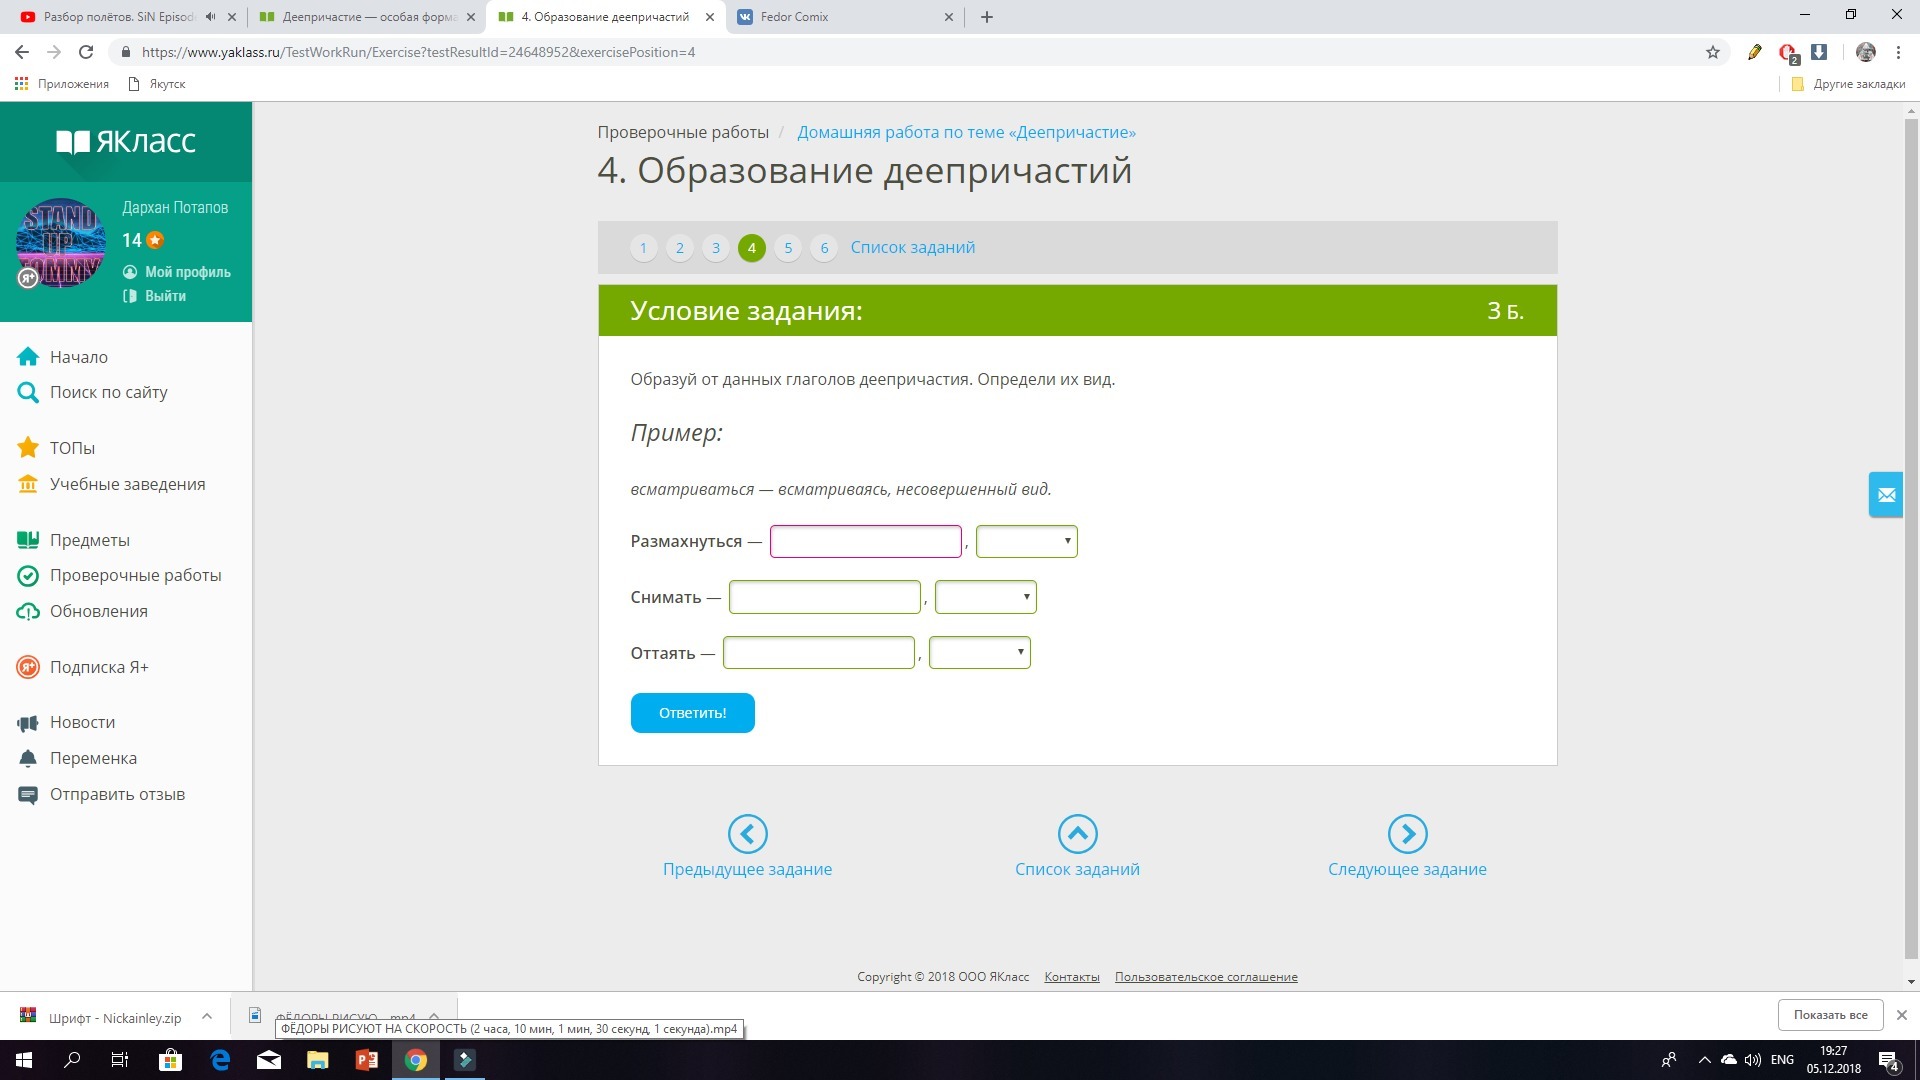Switch ENG keyboard language in tray
This screenshot has height=1080, width=1920.
point(1782,1060)
